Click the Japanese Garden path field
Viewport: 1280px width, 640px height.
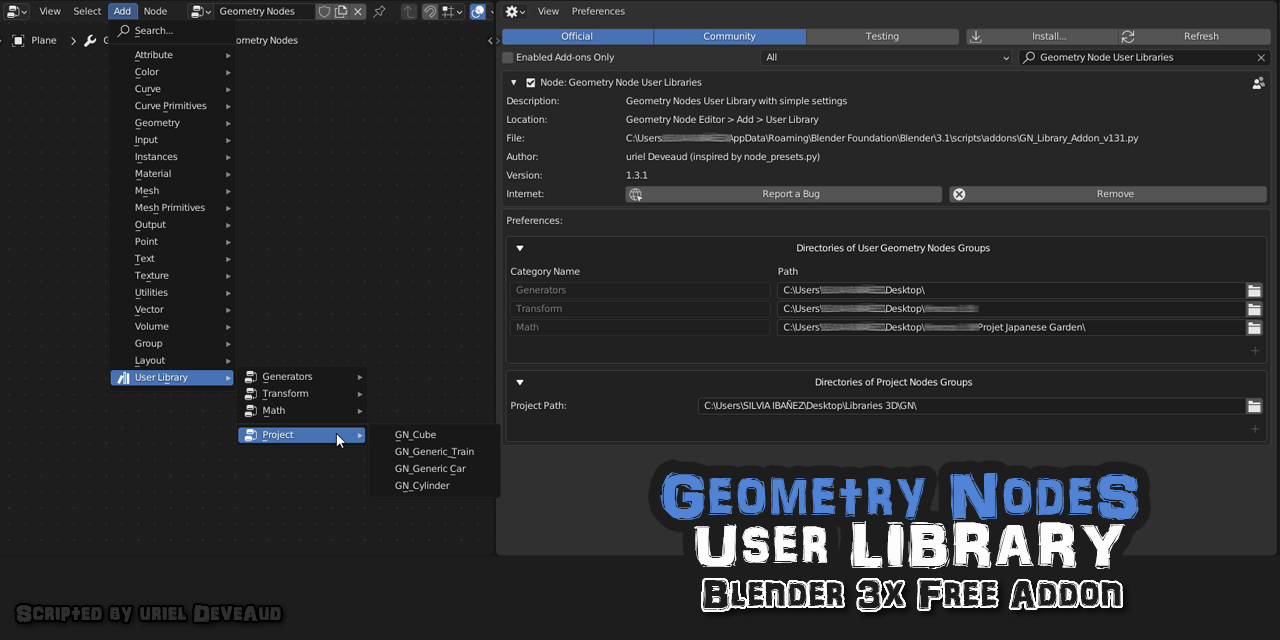coord(1011,327)
